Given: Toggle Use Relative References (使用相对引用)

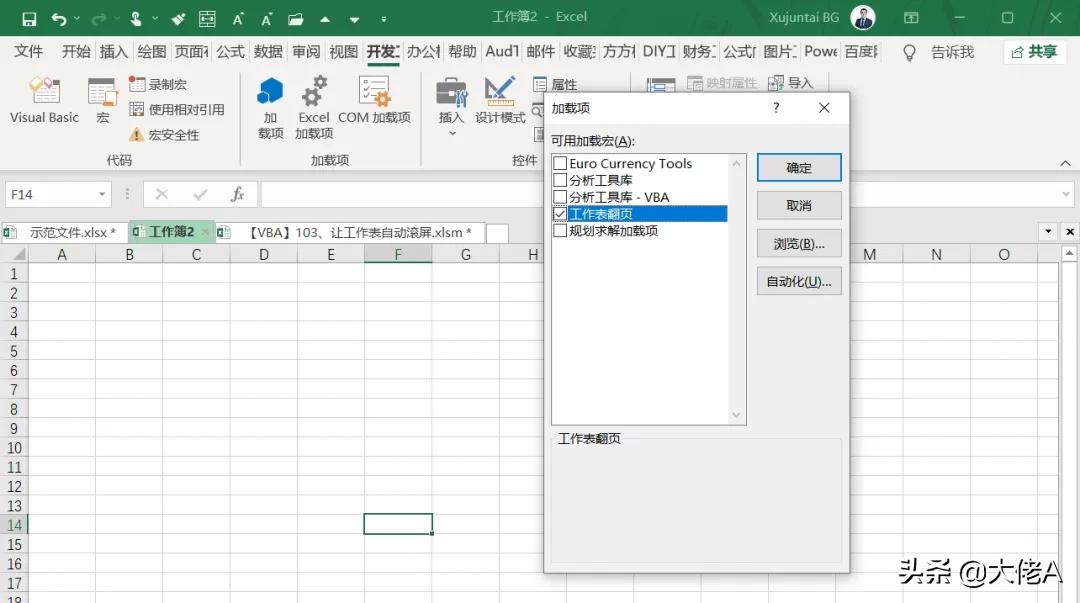Looking at the screenshot, I should click(x=177, y=109).
